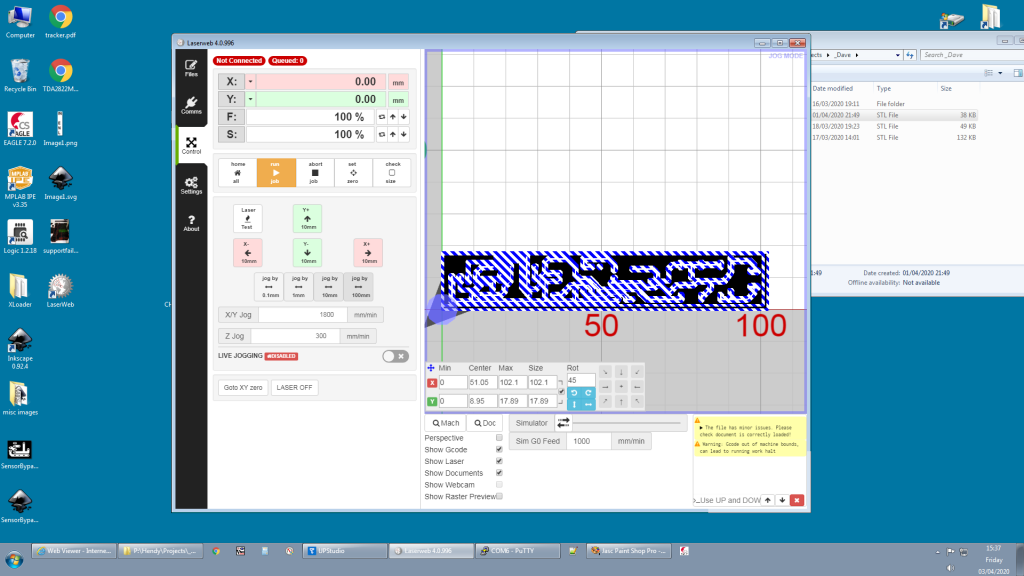Start the run job button
Screen dimensions: 1024x576
[x=275, y=172]
